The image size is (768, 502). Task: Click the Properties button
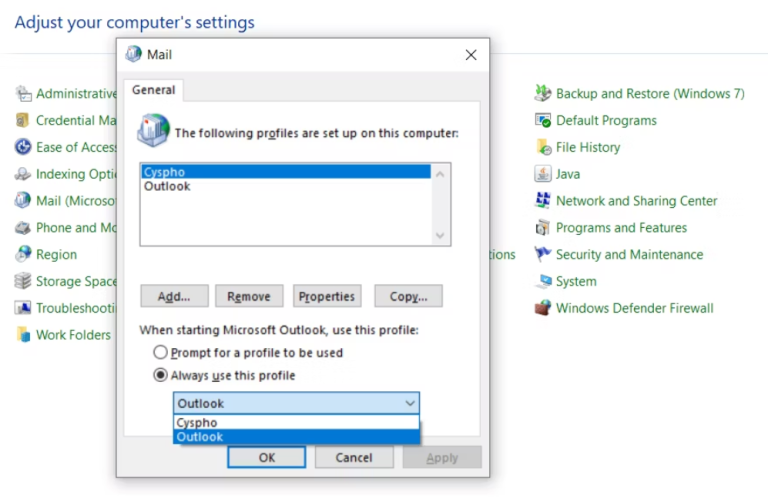click(x=327, y=296)
